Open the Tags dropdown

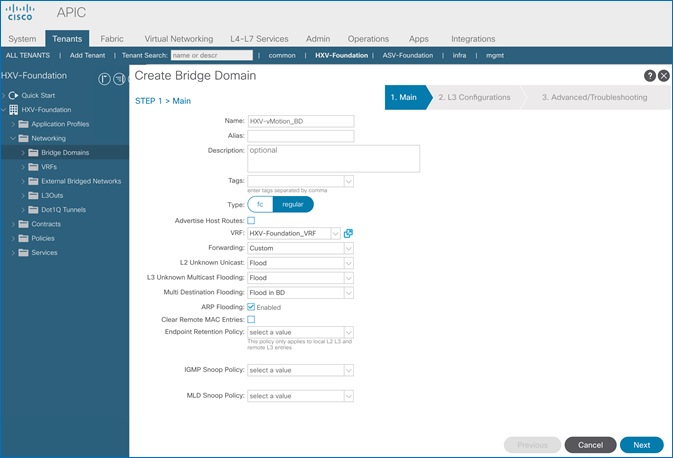click(x=349, y=181)
